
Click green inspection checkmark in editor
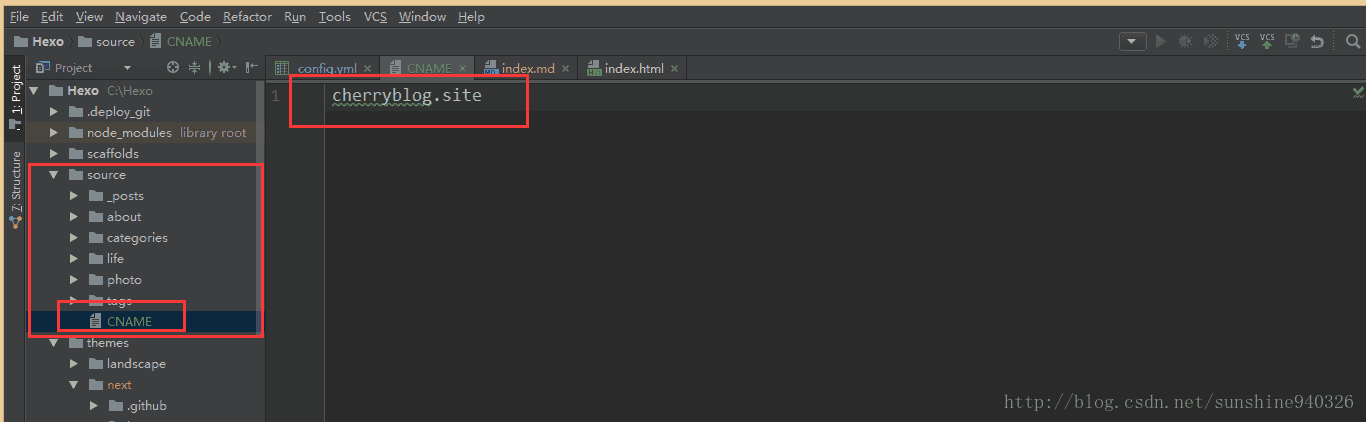(1358, 92)
